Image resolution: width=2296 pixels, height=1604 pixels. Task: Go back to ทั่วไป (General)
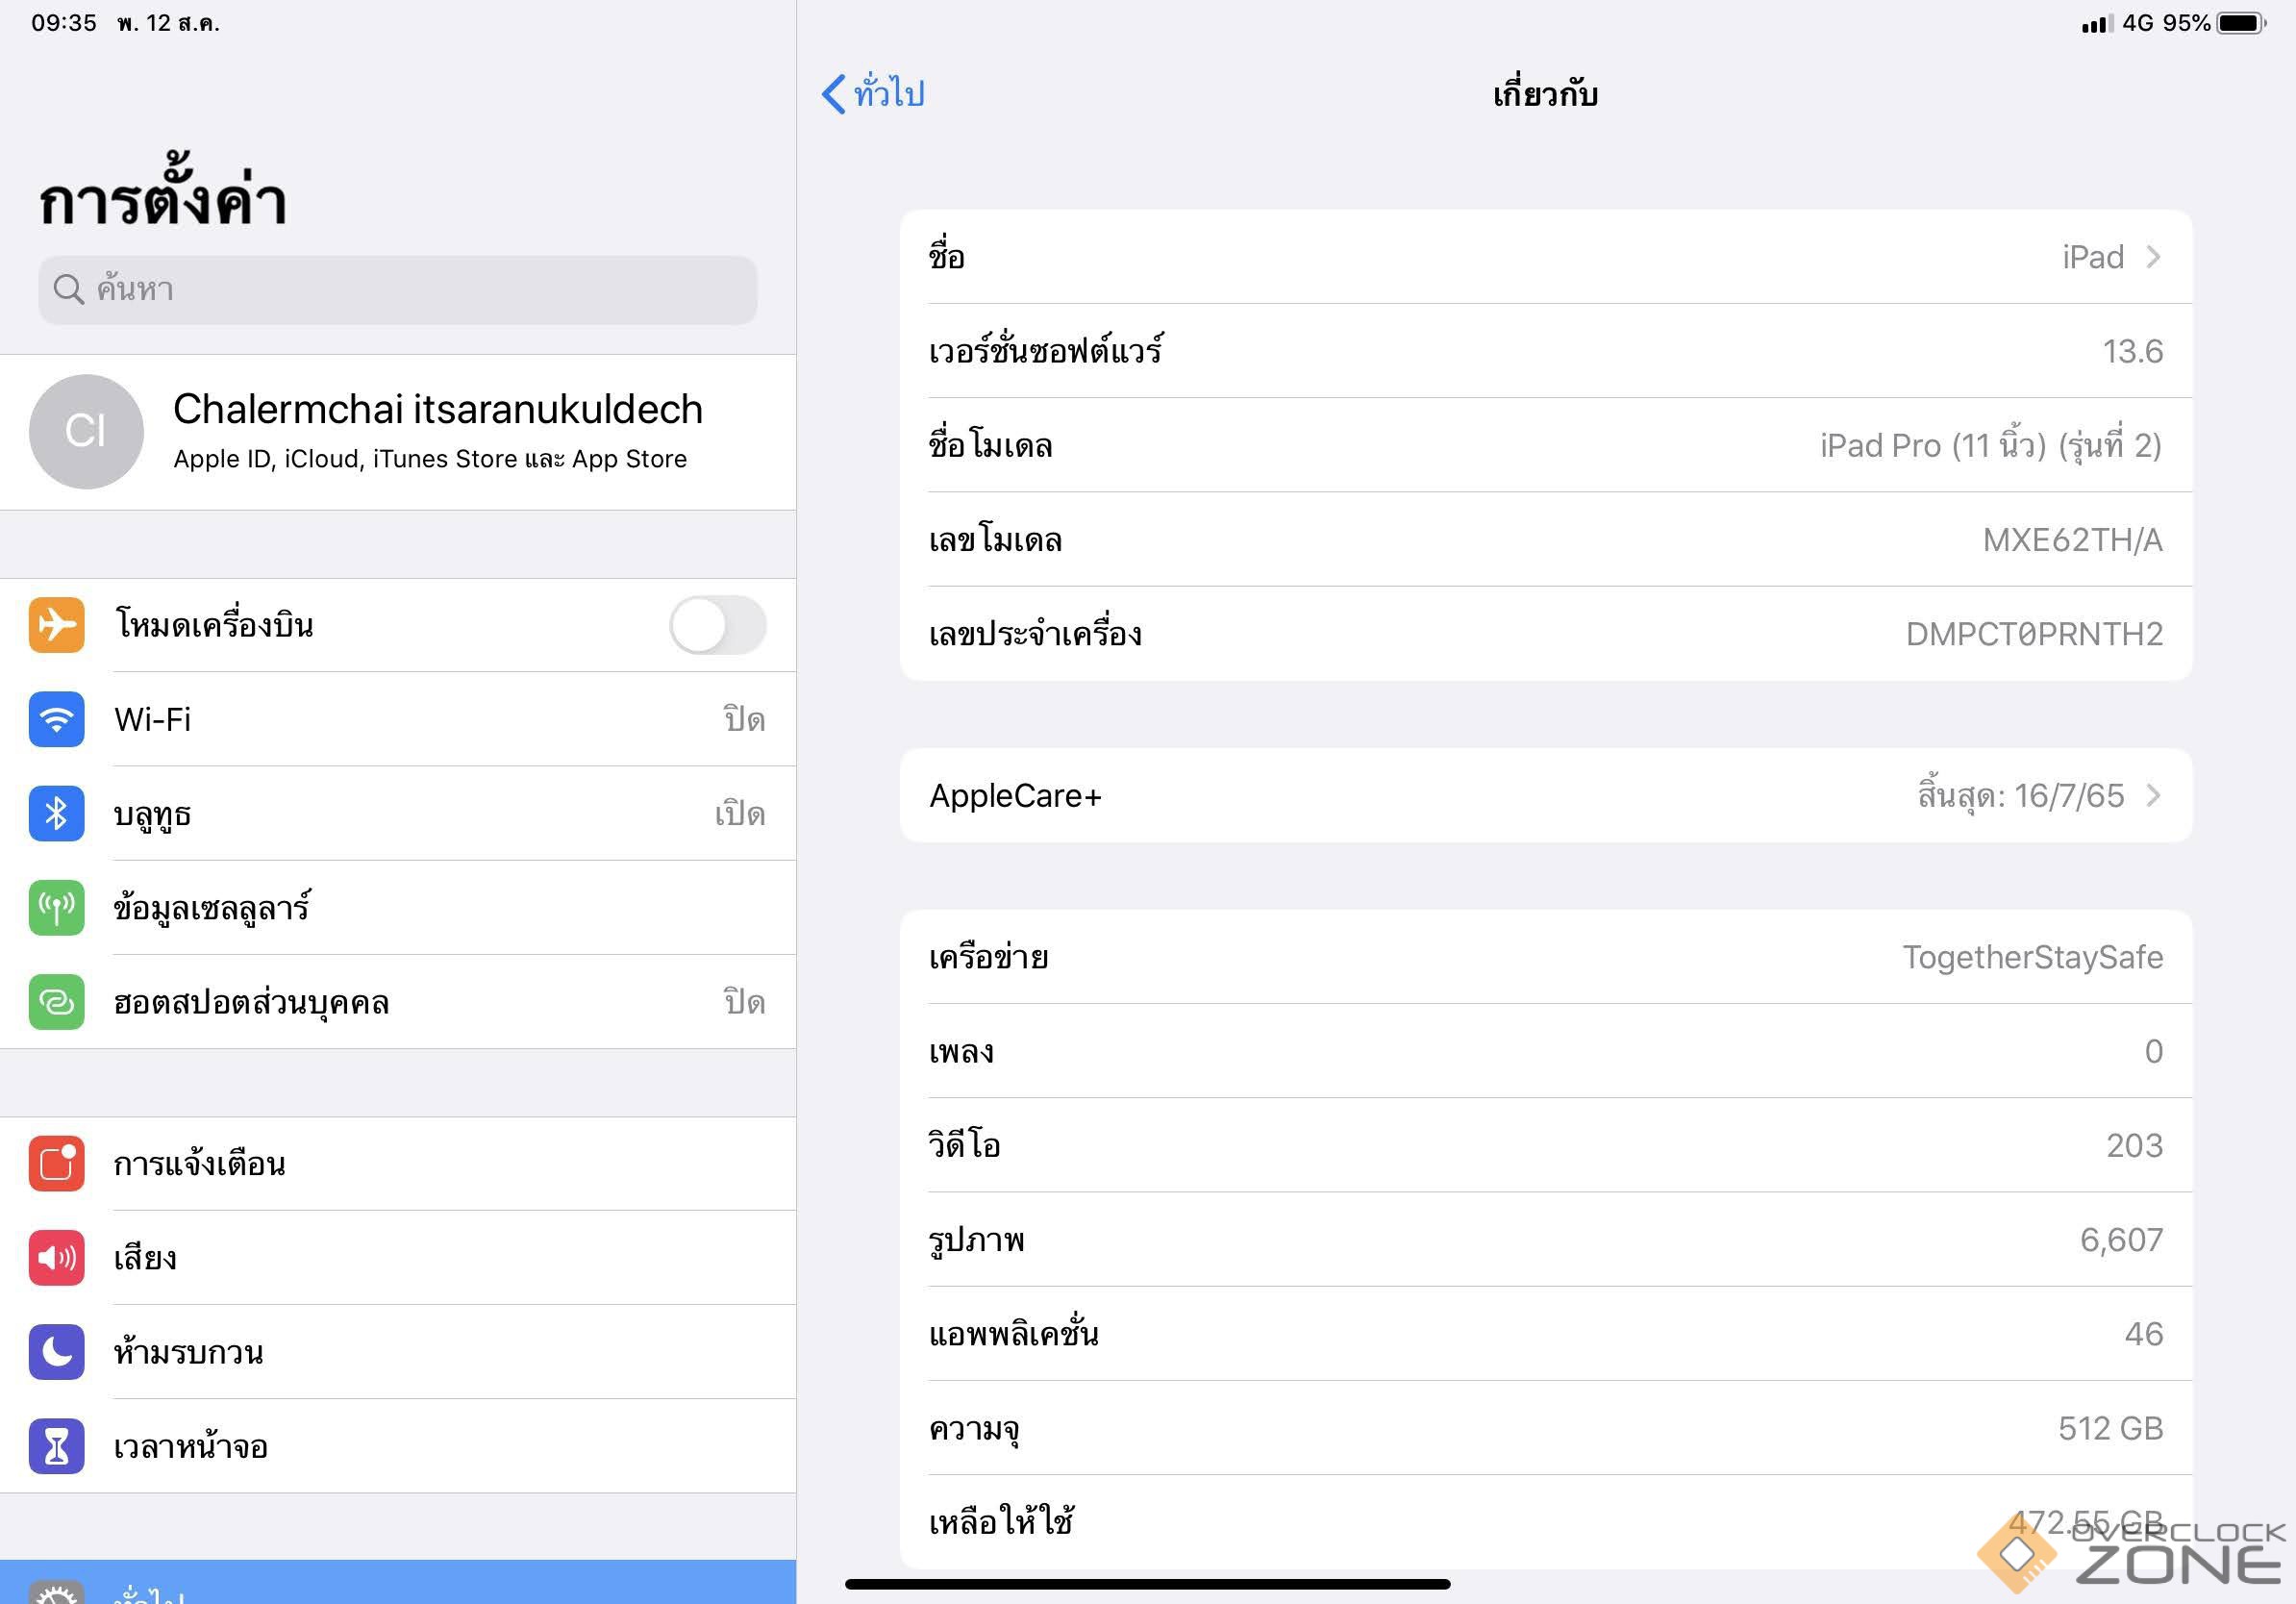click(873, 94)
